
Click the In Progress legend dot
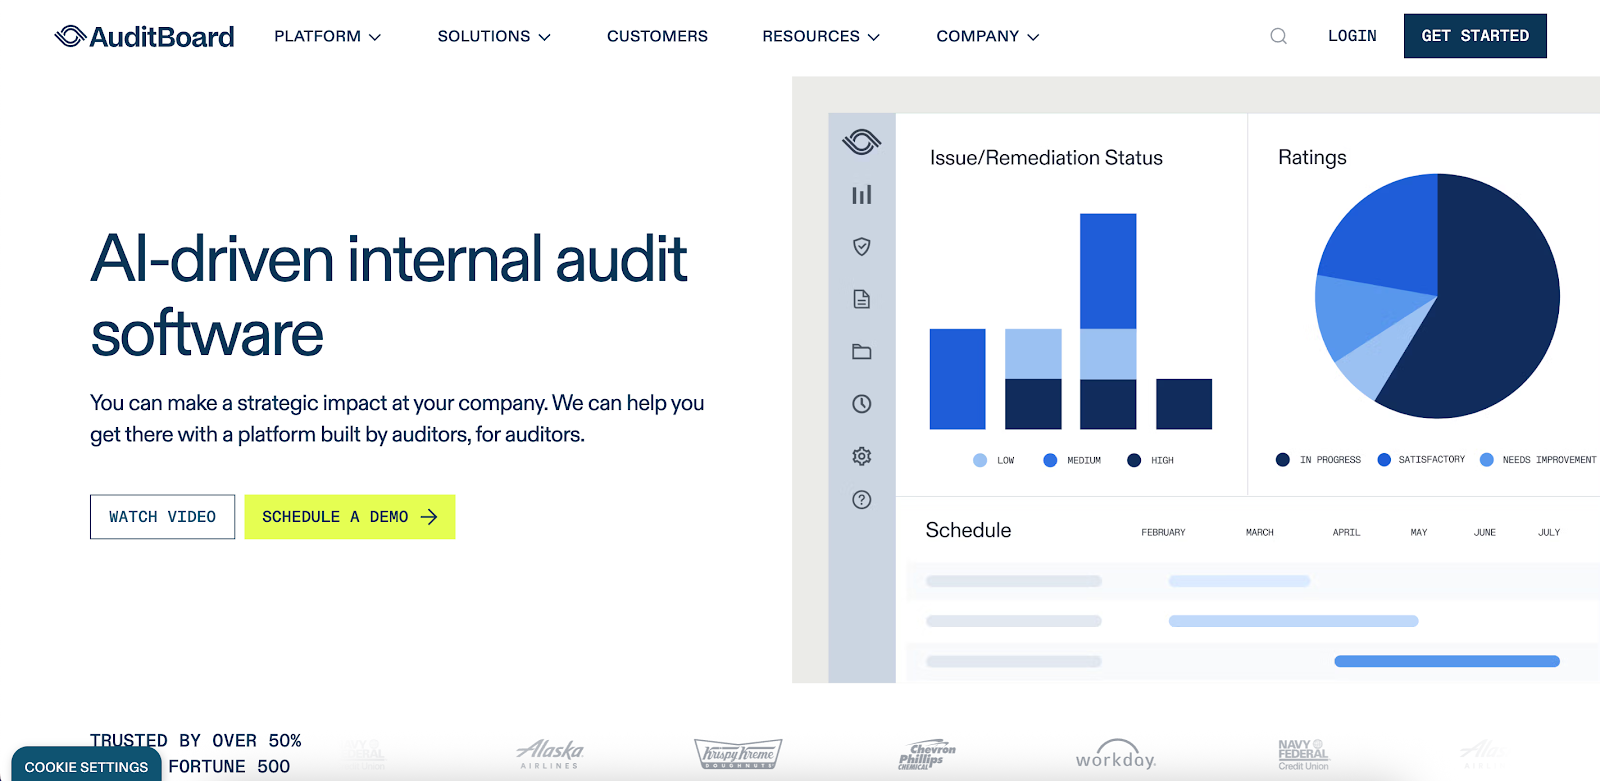click(1283, 460)
